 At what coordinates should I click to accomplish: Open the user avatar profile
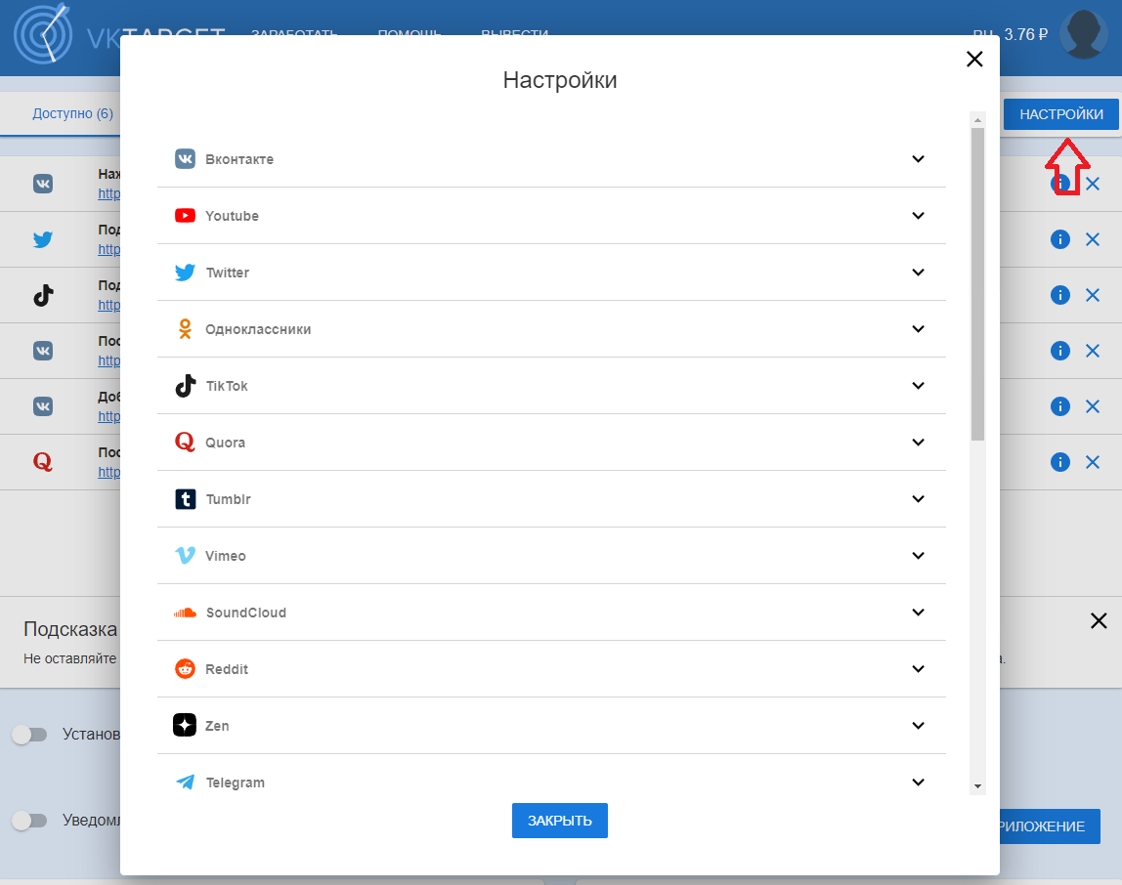[x=1083, y=33]
